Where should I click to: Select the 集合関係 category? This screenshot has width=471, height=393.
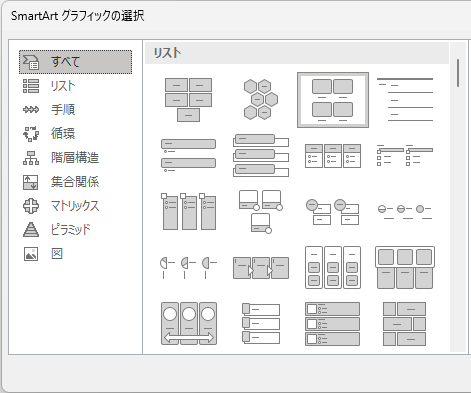75,182
